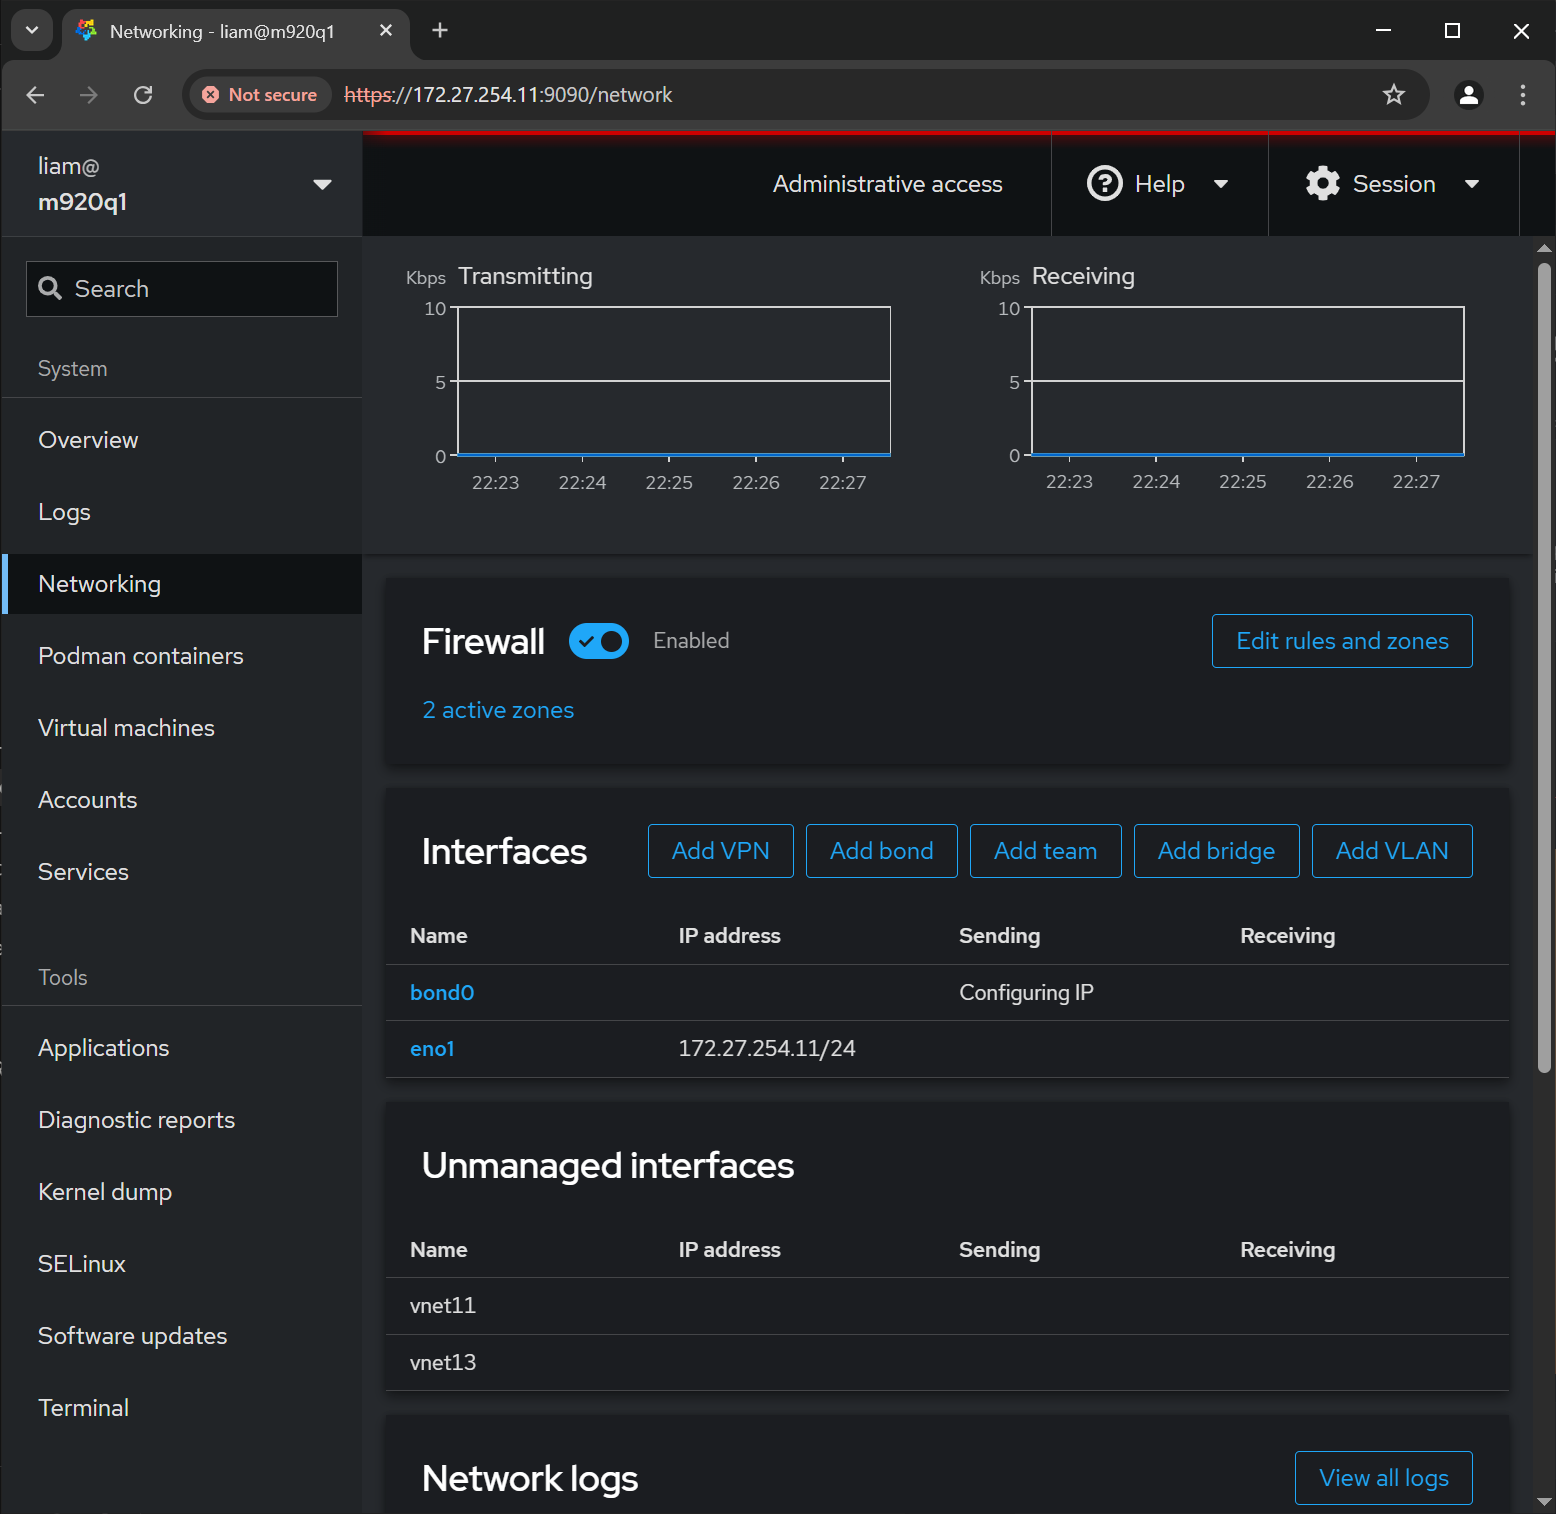Open the eno1 interface link
1556x1514 pixels.
432,1049
